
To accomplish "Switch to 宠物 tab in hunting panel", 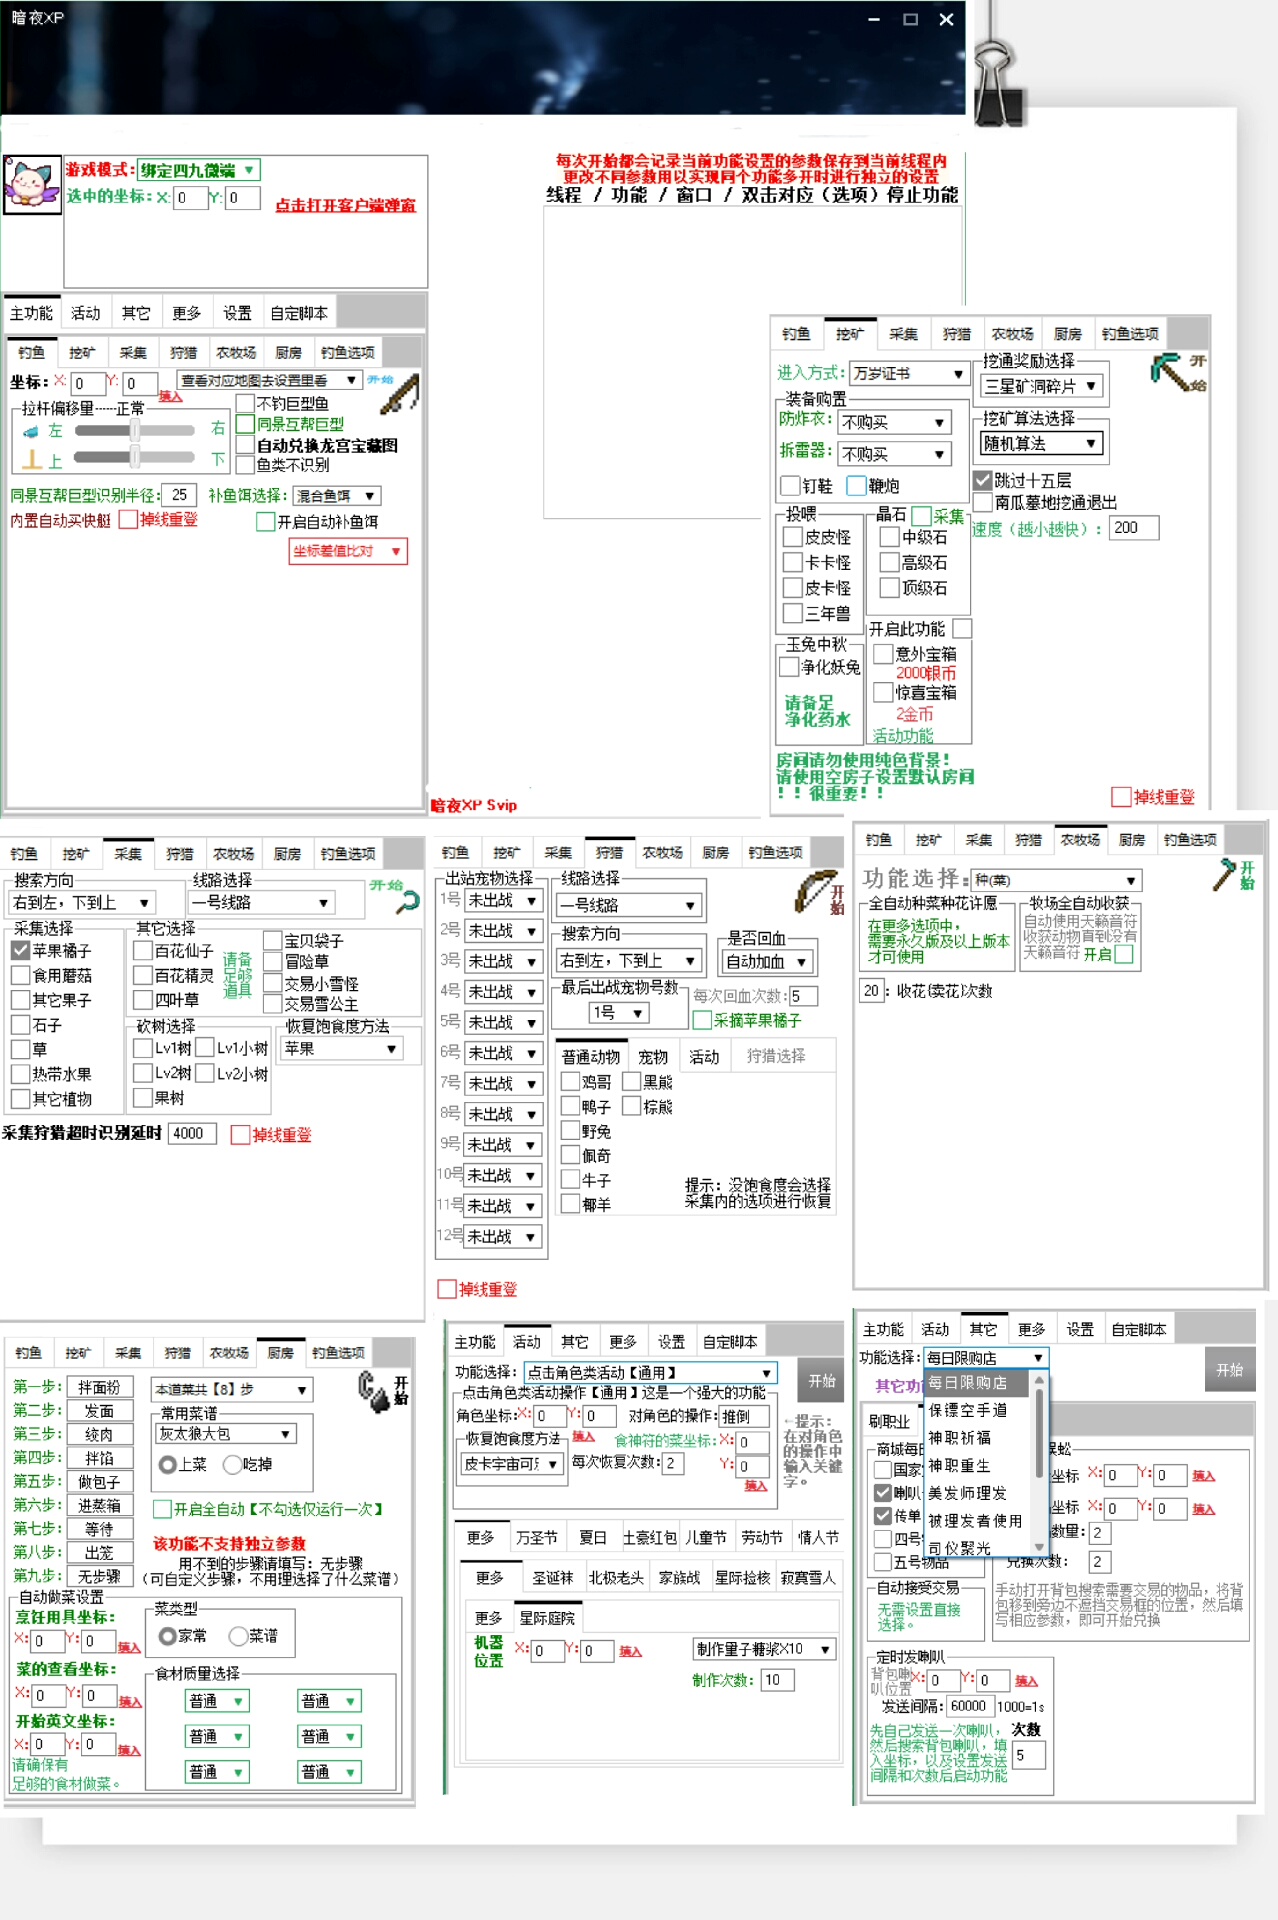I will click(x=653, y=1056).
